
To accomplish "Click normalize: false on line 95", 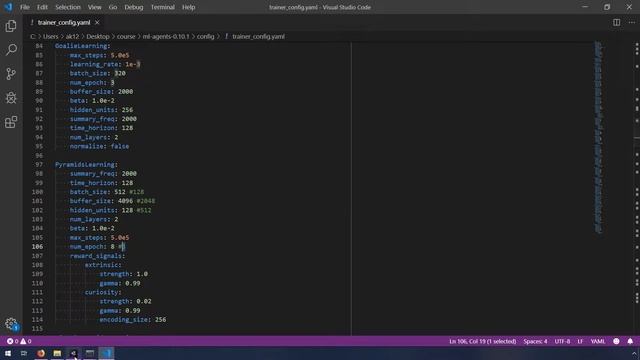I will (x=99, y=146).
